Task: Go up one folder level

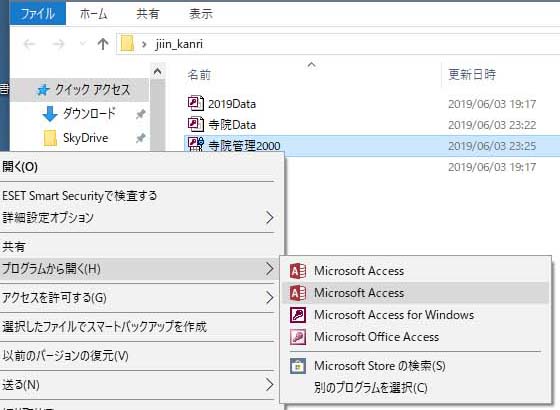Action: pos(103,44)
